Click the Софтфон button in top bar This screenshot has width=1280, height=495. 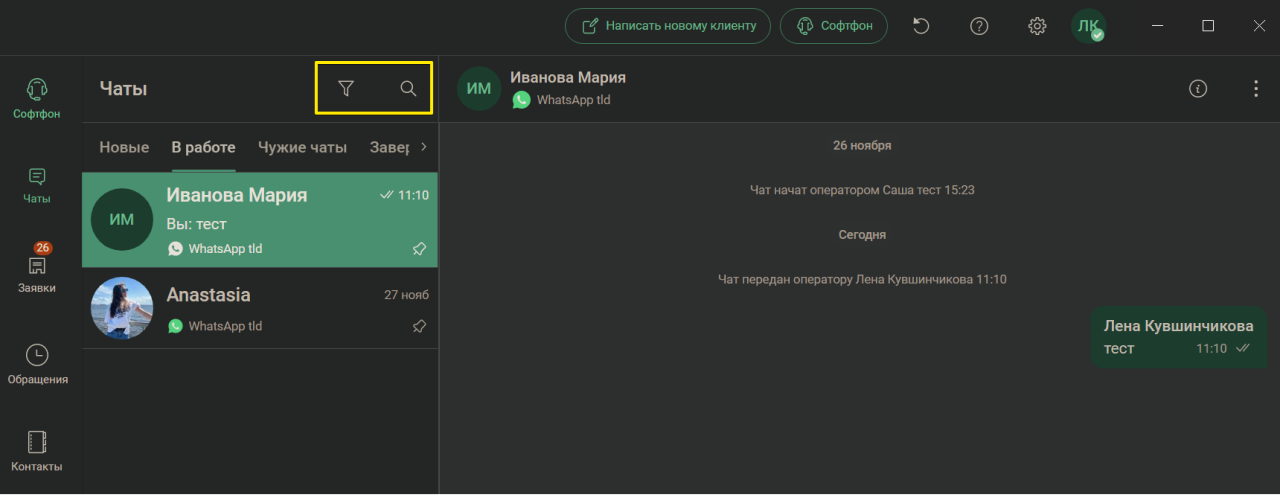point(834,26)
